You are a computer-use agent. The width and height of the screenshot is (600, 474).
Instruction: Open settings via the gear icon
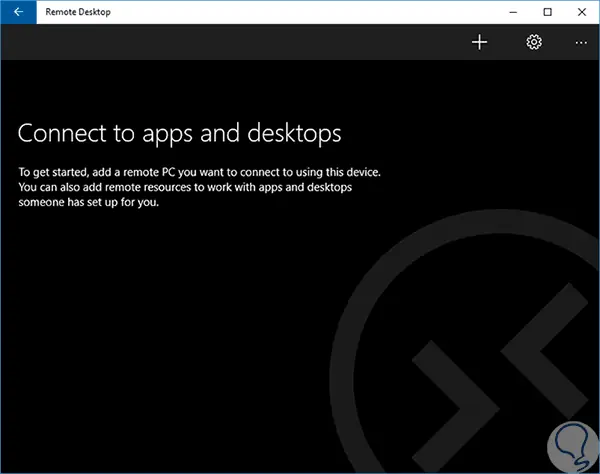click(534, 42)
